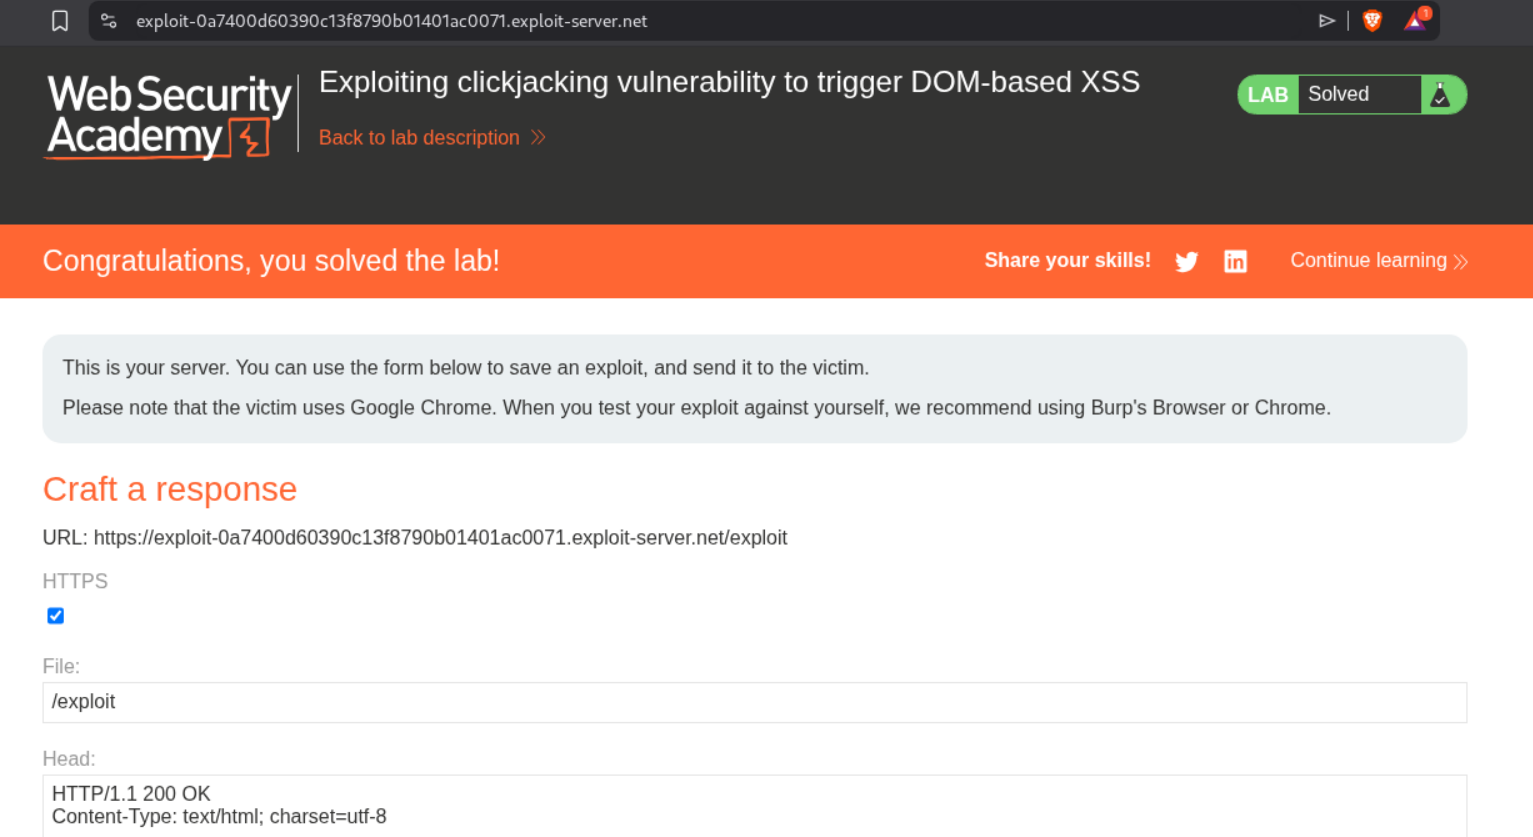The height and width of the screenshot is (837, 1533).
Task: Click inside the Head text area
Action: 754,805
